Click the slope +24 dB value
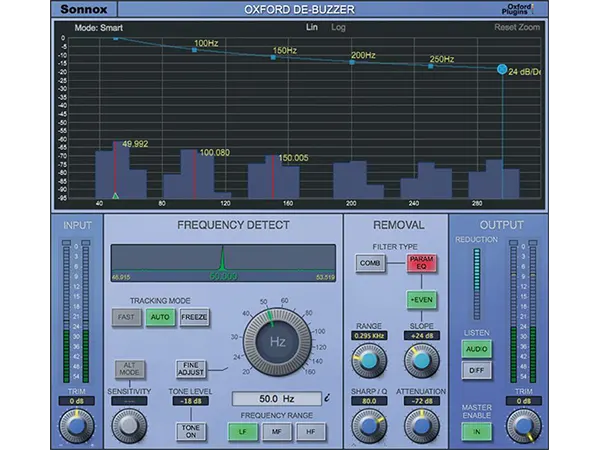Viewport: 600px width, 450px height. pos(421,336)
